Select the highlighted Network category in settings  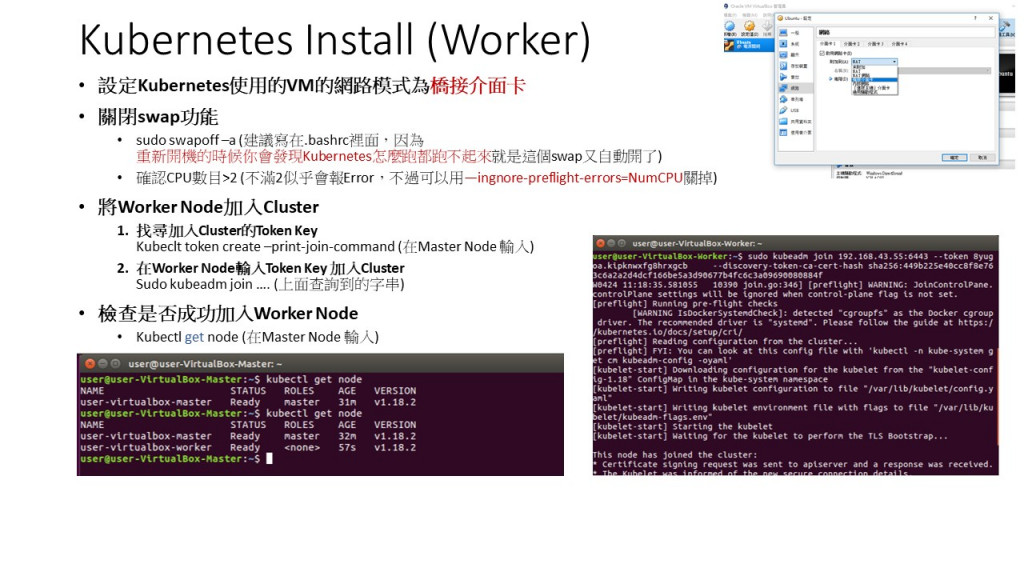coord(795,88)
